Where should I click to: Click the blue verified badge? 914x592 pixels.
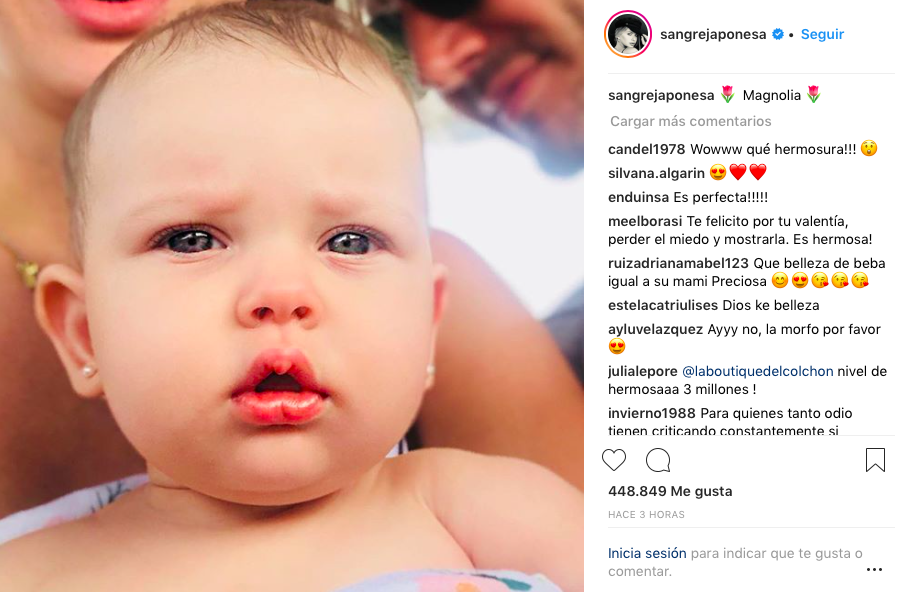[x=778, y=34]
